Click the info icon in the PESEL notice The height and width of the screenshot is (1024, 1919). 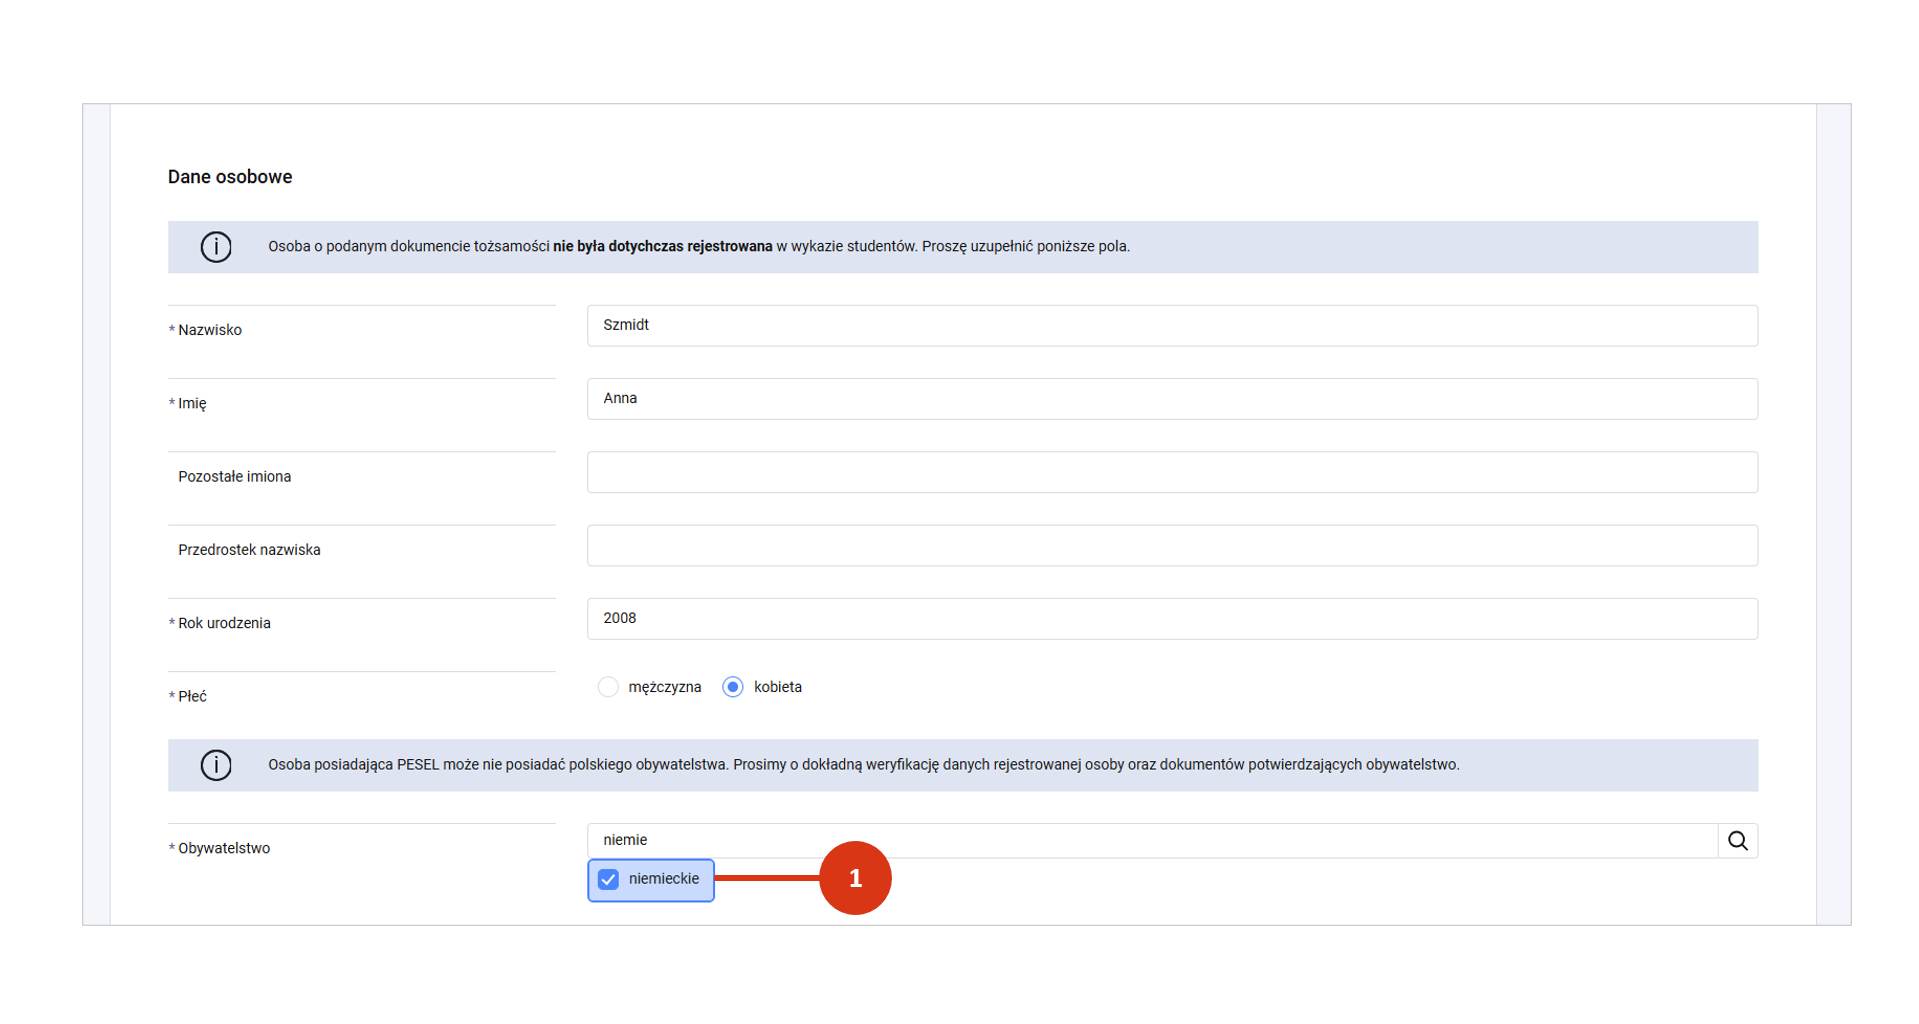pos(216,765)
